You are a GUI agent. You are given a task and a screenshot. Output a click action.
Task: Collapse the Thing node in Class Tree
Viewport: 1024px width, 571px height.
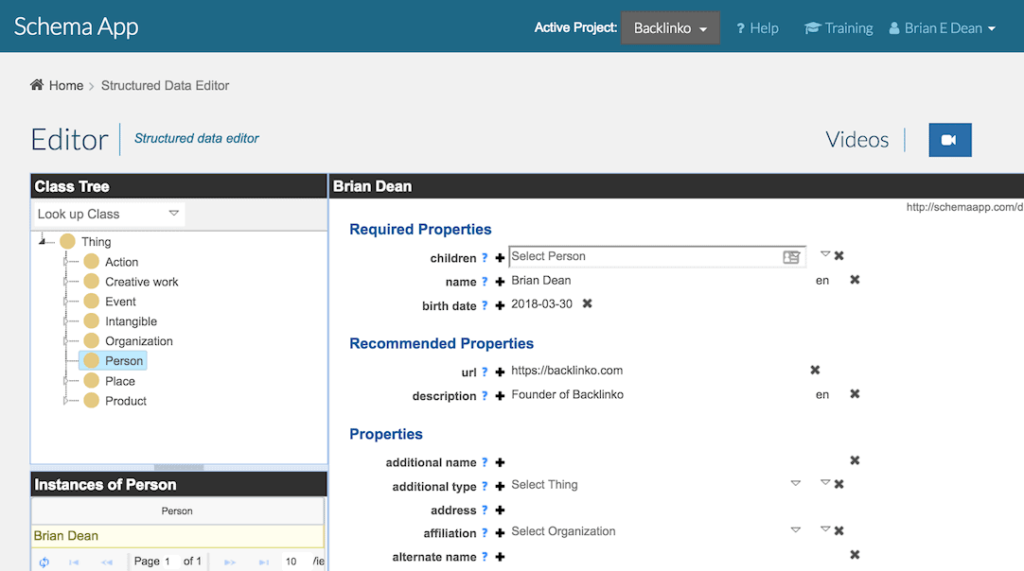tap(42, 242)
